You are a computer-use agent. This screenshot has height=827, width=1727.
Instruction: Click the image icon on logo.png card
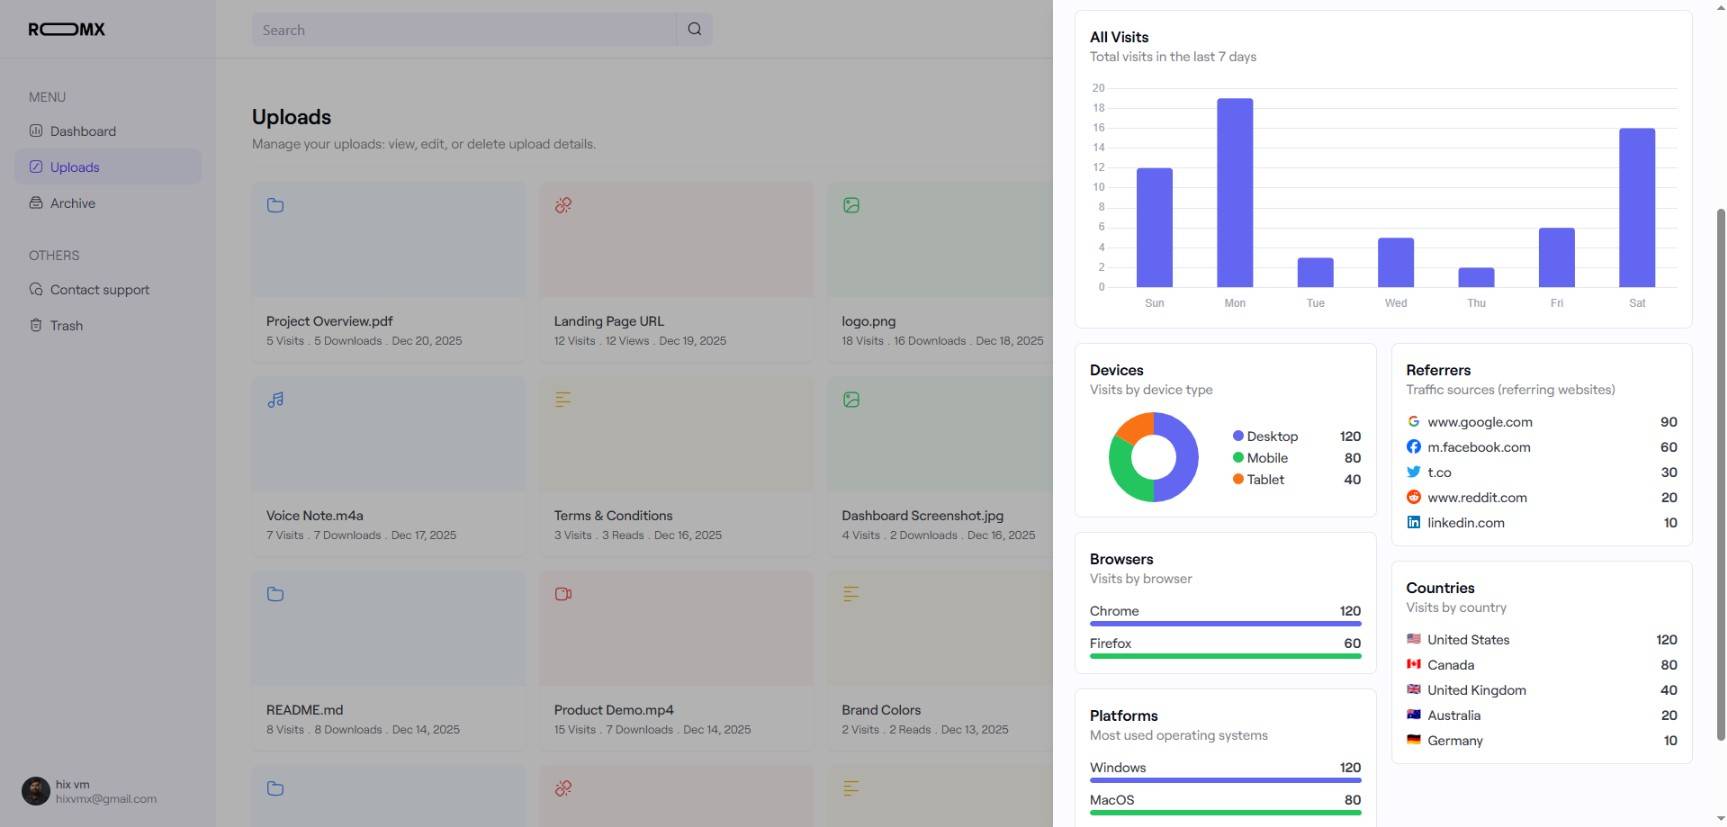pyautogui.click(x=851, y=205)
